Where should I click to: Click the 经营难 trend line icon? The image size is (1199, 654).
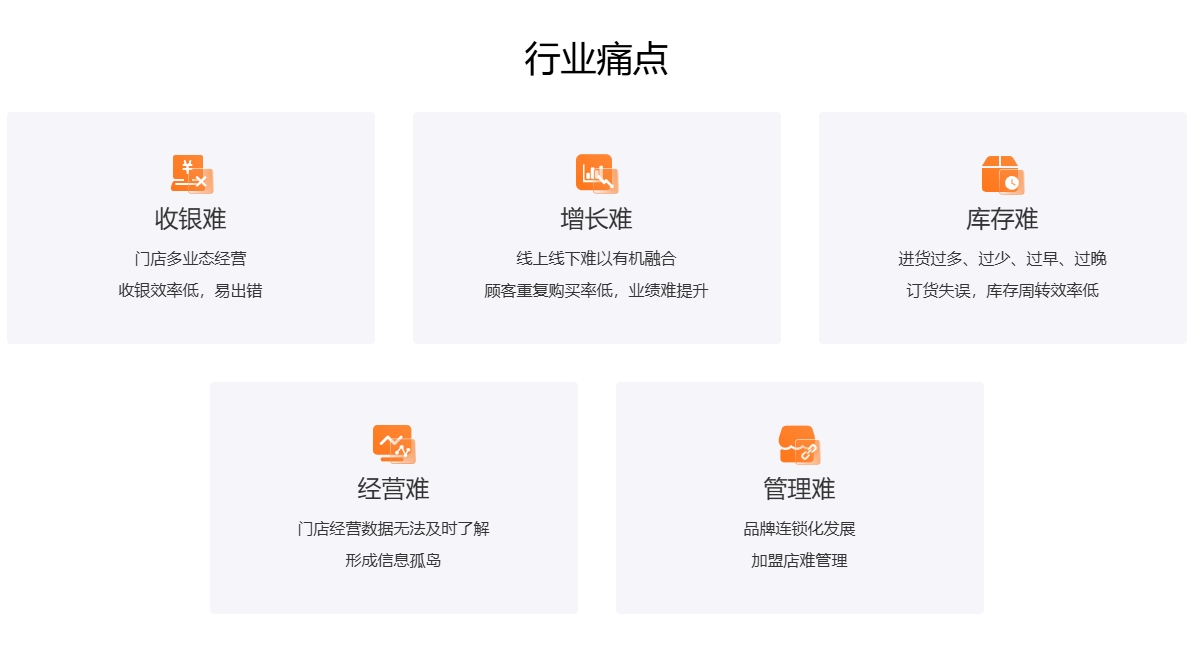[x=393, y=444]
